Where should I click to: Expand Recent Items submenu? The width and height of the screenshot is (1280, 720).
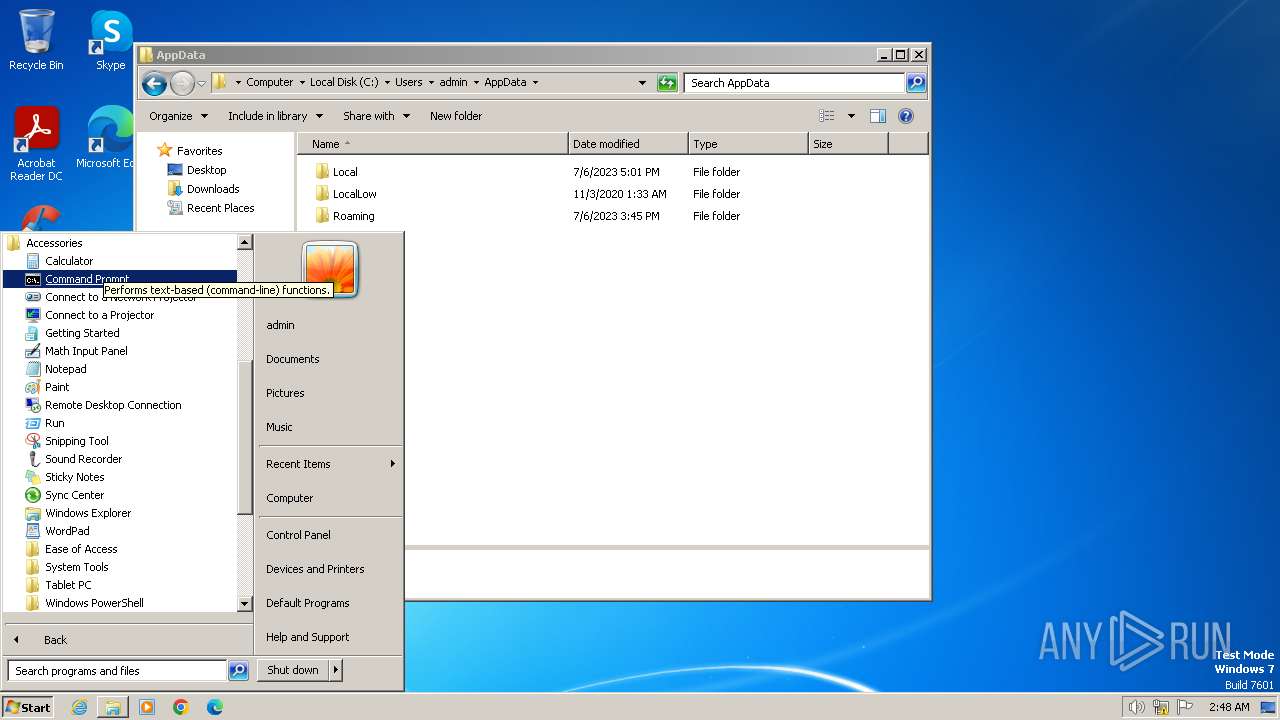[330, 464]
